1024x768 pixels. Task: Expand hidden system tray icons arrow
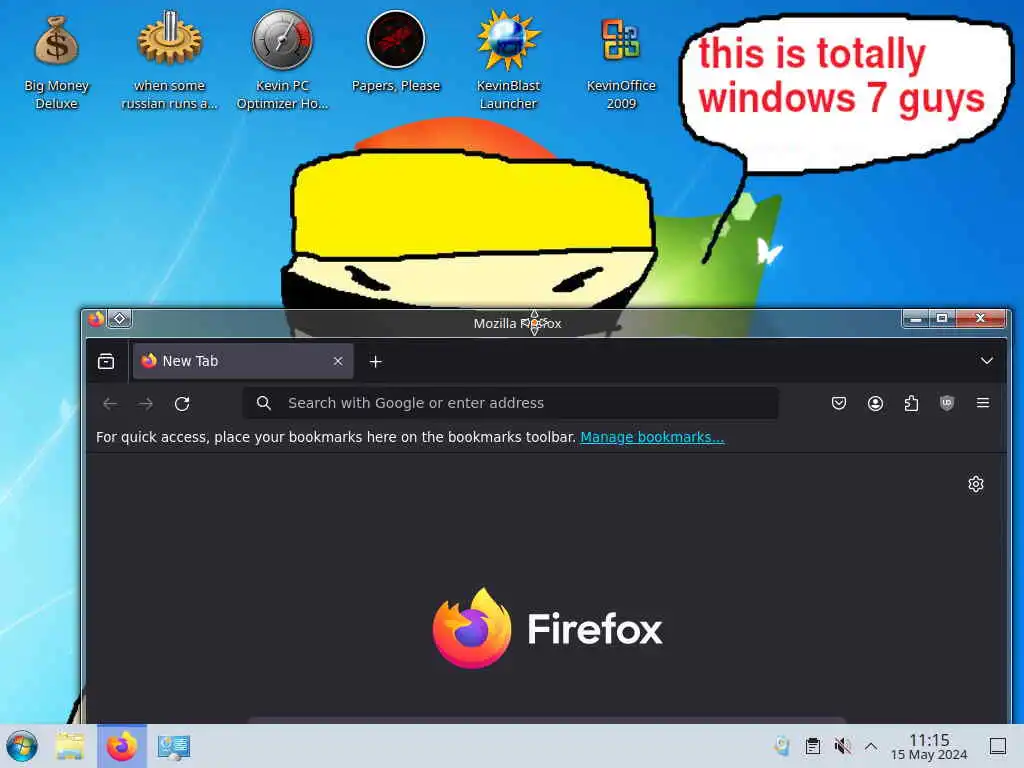[x=871, y=745]
